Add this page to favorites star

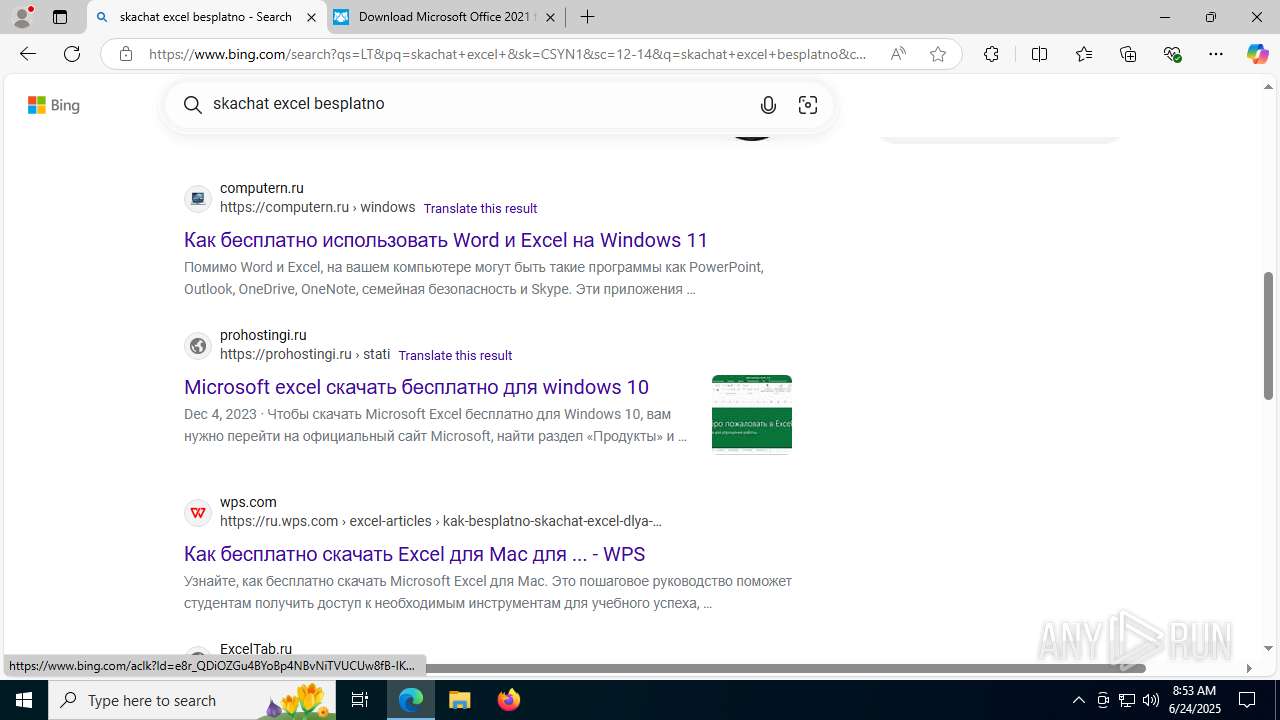[938, 54]
